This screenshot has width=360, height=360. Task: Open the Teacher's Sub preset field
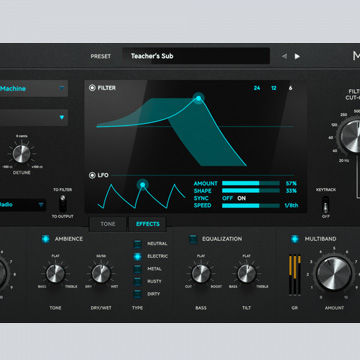(x=196, y=56)
